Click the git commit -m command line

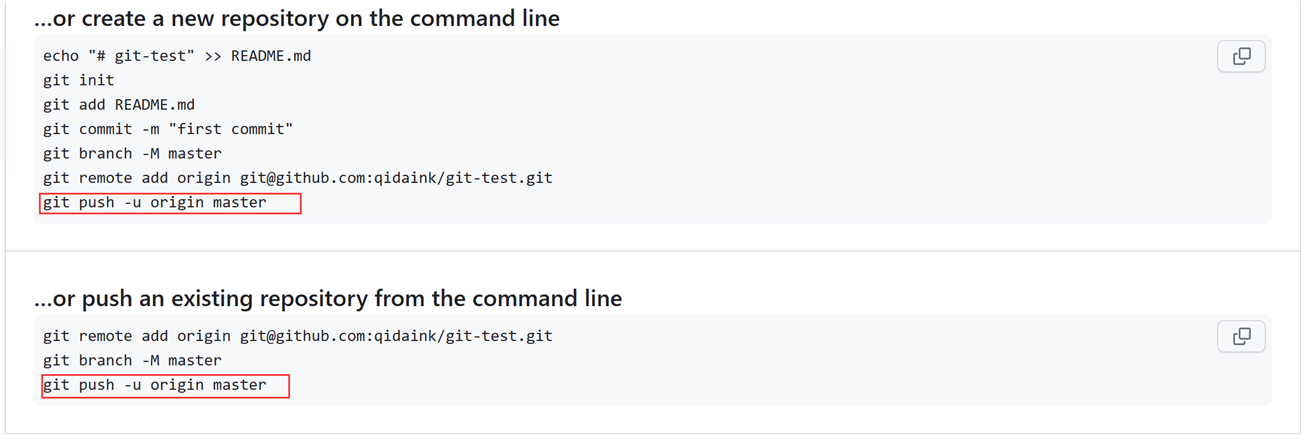click(x=168, y=129)
